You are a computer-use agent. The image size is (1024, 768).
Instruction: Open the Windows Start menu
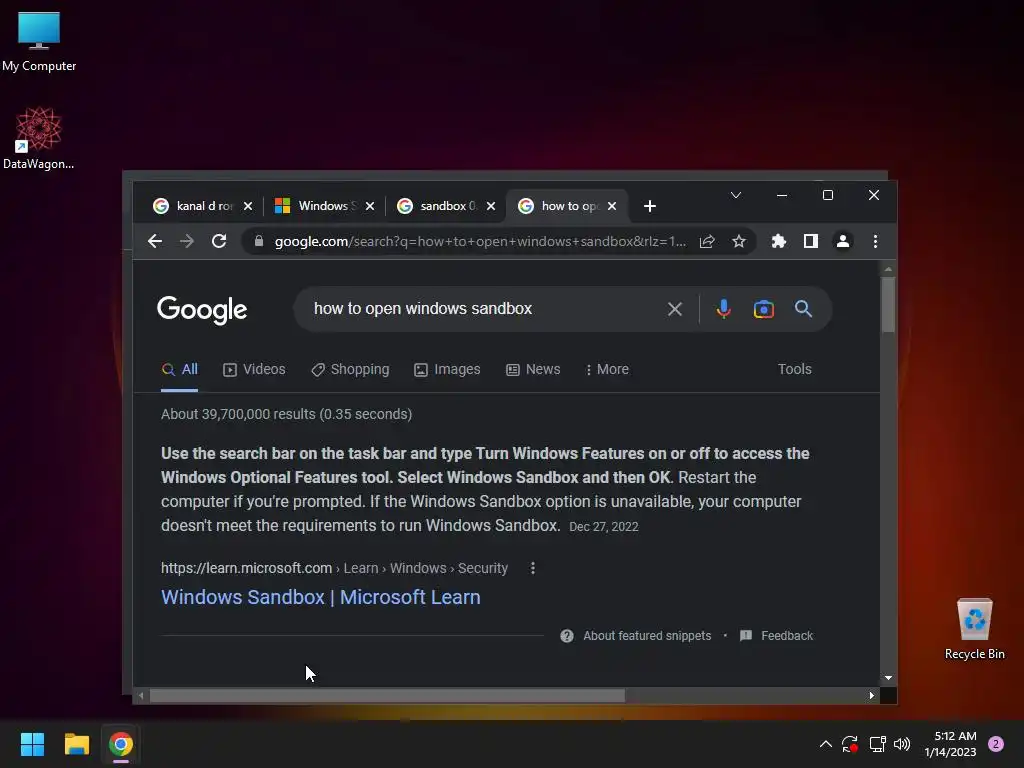(x=32, y=744)
